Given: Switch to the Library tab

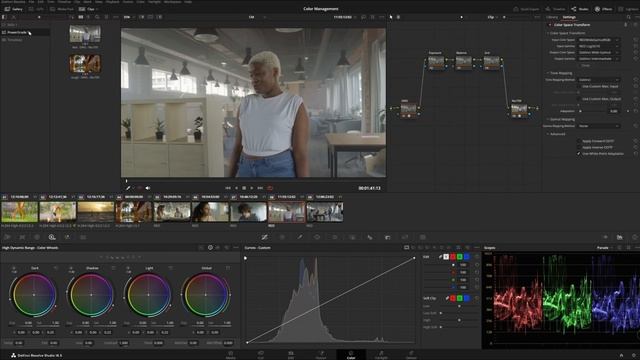Looking at the screenshot, I should tap(552, 17).
